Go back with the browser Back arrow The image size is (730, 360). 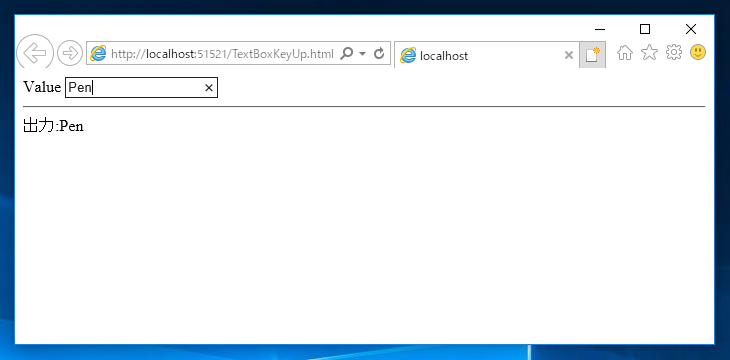click(35, 53)
